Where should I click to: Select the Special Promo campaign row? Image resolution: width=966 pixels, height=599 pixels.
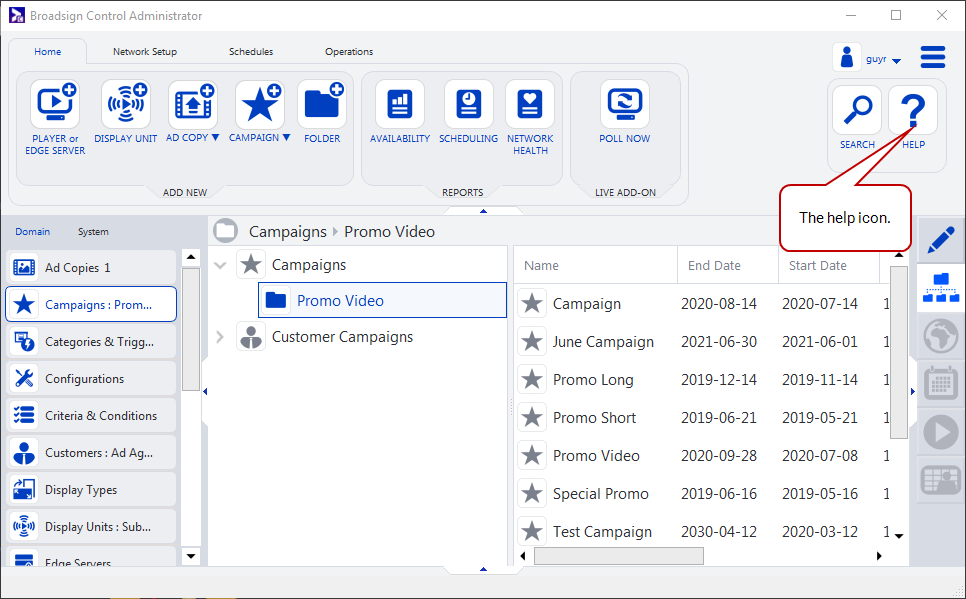[702, 494]
